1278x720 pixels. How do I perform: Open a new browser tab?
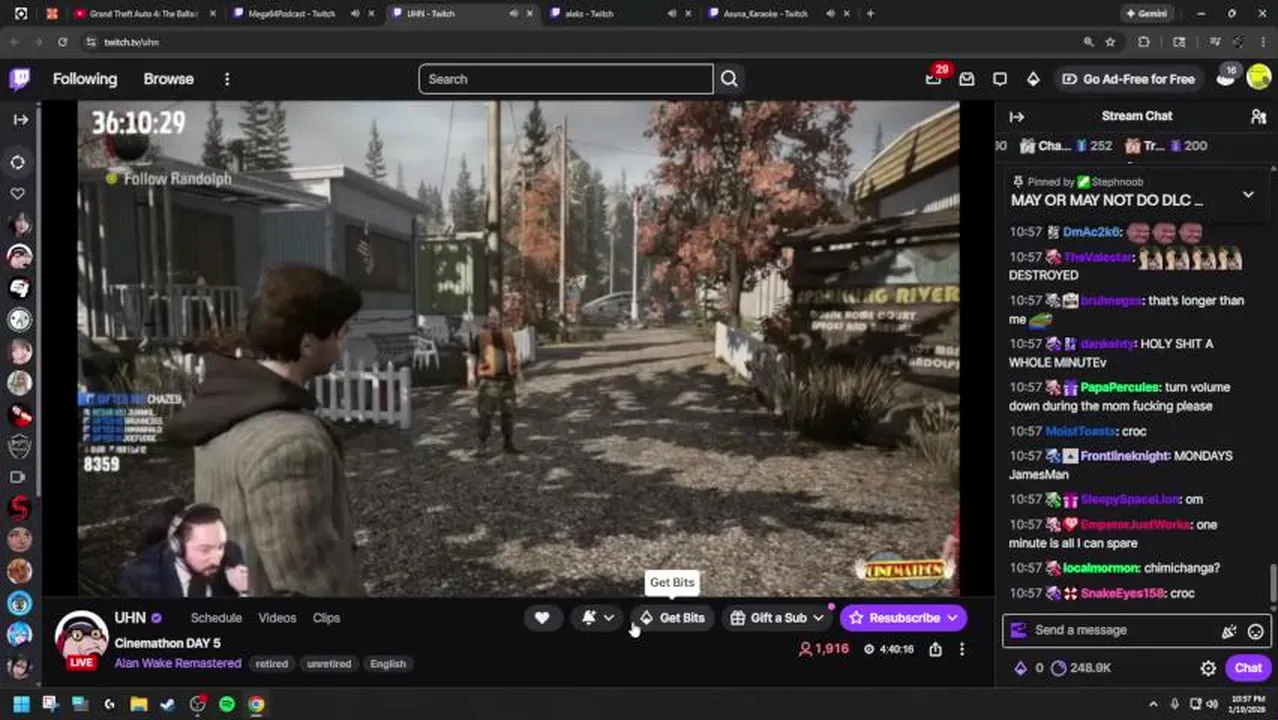870,13
